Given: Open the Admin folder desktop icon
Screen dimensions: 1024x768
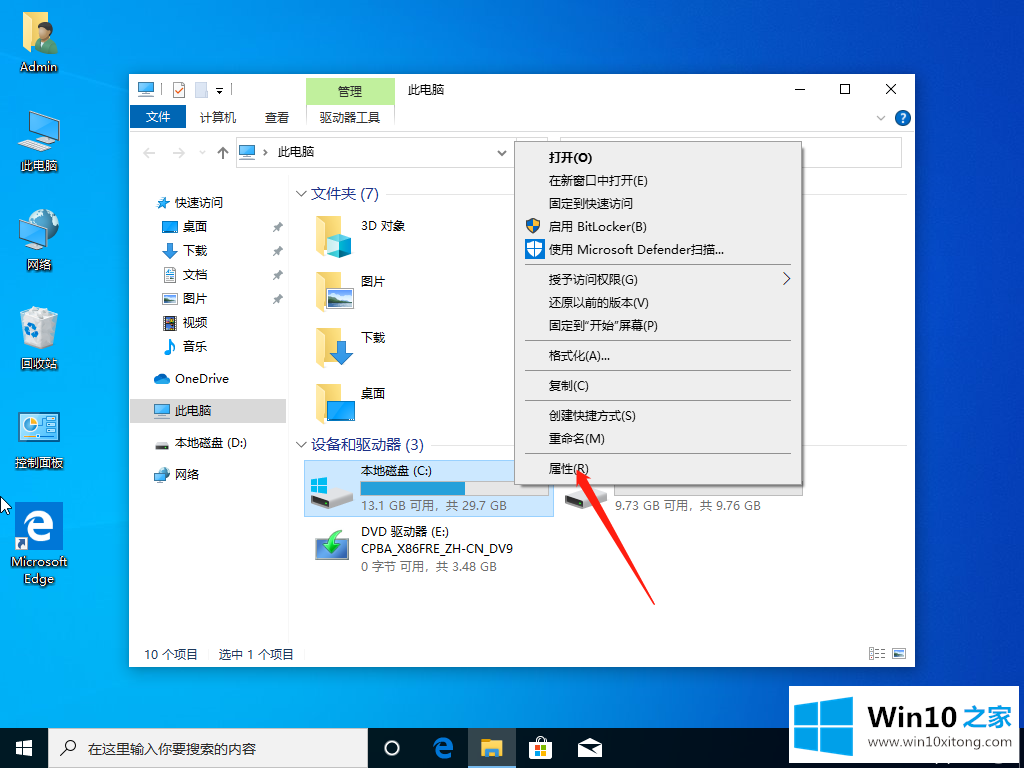Looking at the screenshot, I should [x=39, y=42].
